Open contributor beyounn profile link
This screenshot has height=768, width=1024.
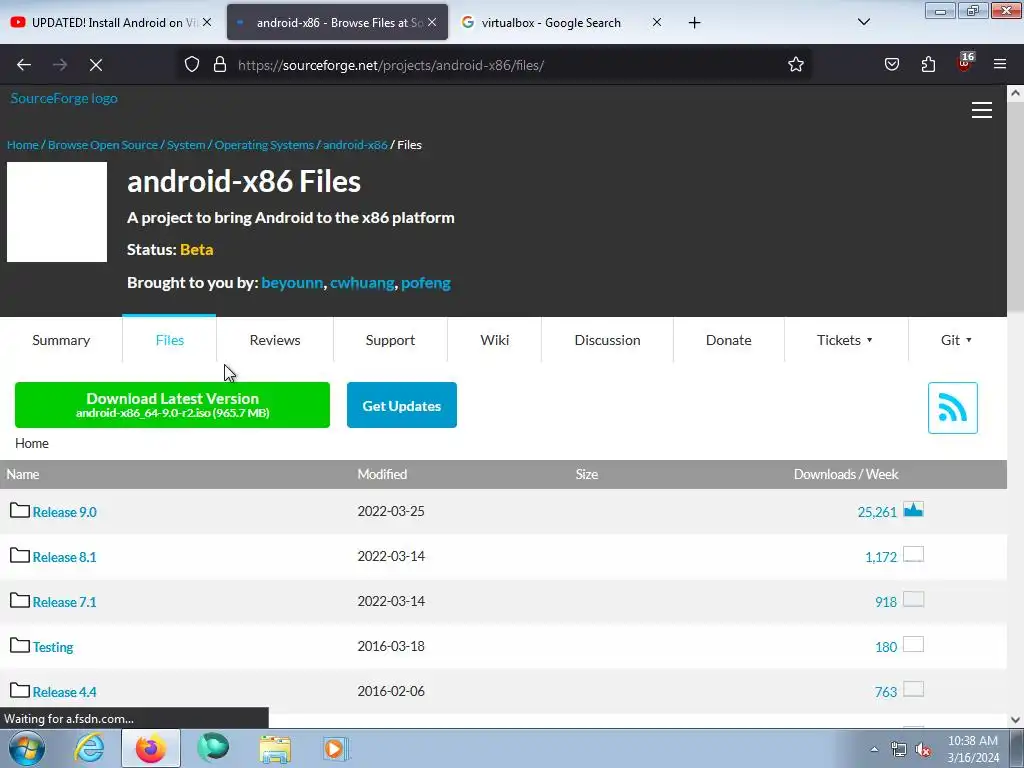tap(292, 283)
